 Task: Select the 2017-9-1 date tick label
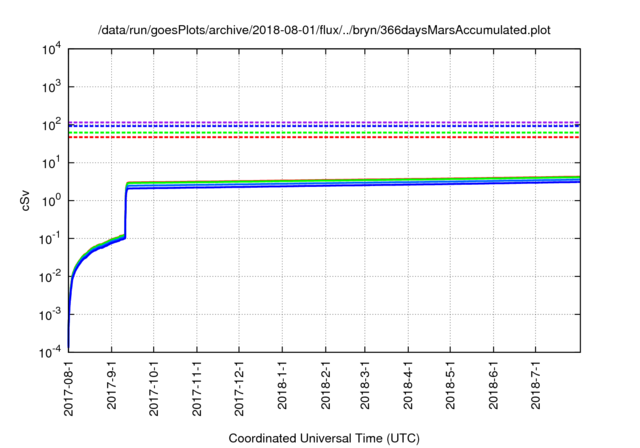click(111, 385)
